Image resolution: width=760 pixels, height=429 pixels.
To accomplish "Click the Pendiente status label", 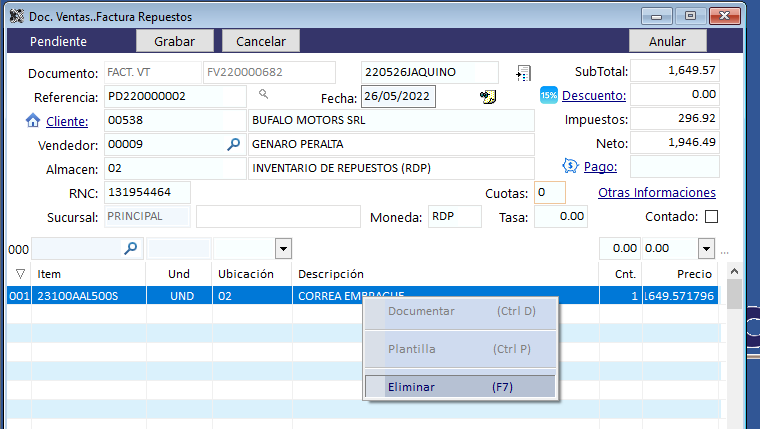I will (x=58, y=41).
